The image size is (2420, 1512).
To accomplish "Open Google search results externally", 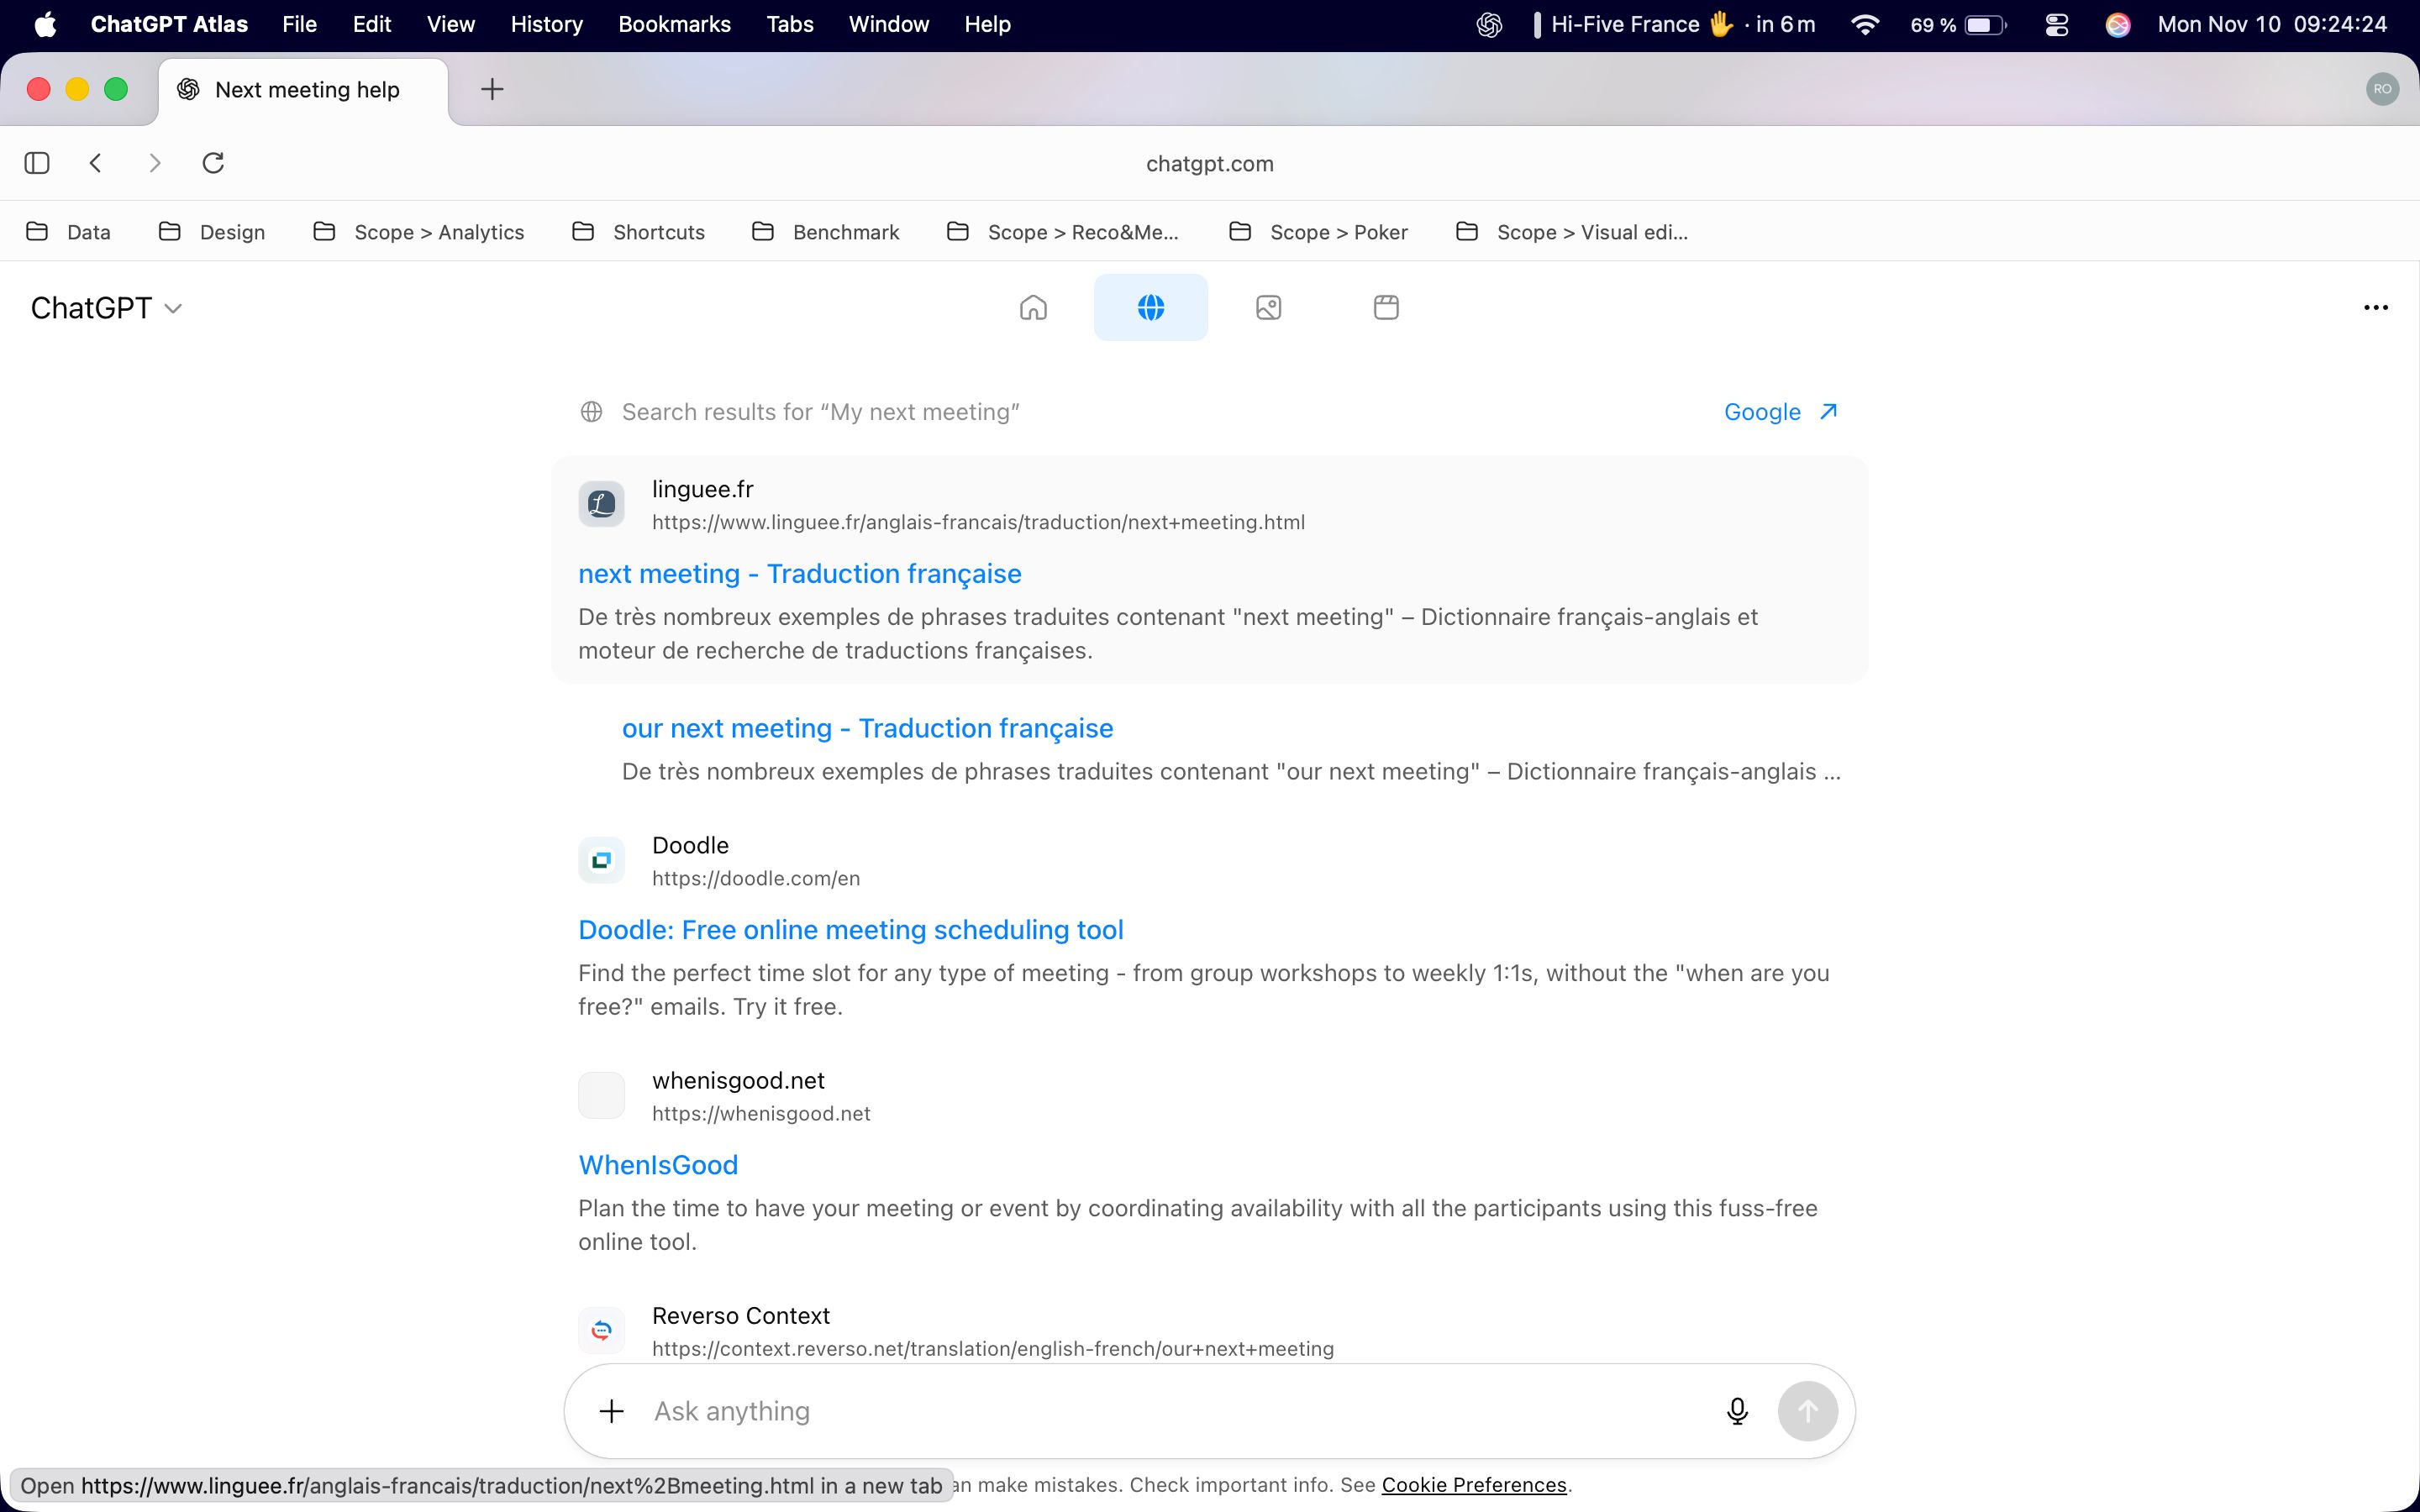I will click(1779, 411).
